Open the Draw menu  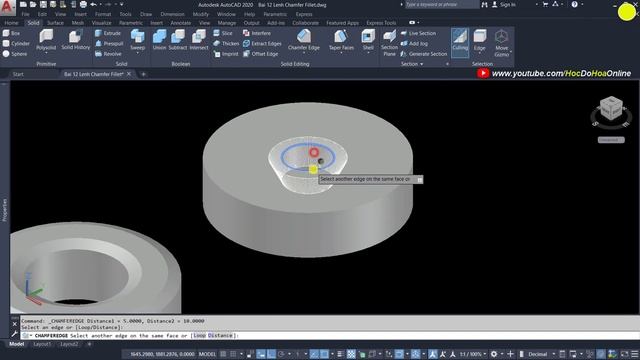pyautogui.click(x=146, y=14)
